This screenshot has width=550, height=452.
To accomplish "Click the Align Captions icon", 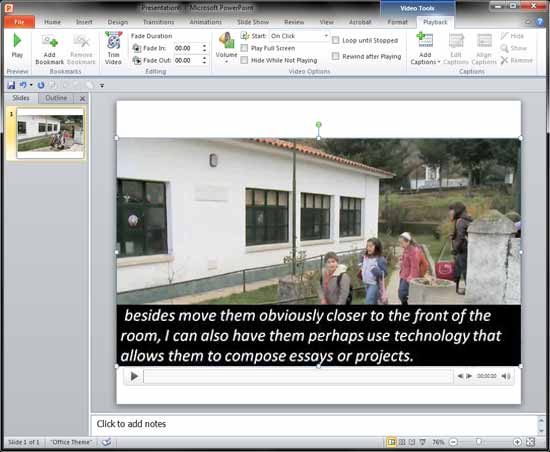I will point(484,41).
